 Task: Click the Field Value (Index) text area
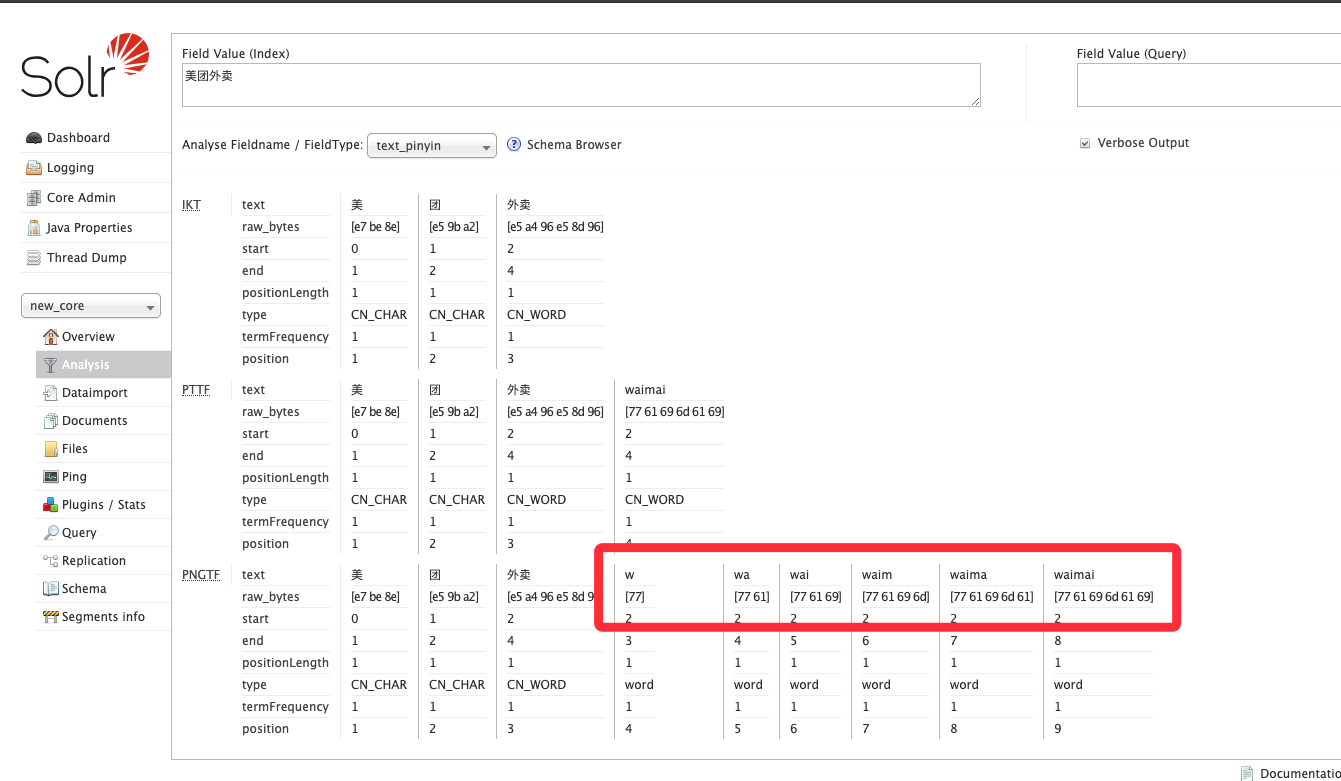point(581,85)
